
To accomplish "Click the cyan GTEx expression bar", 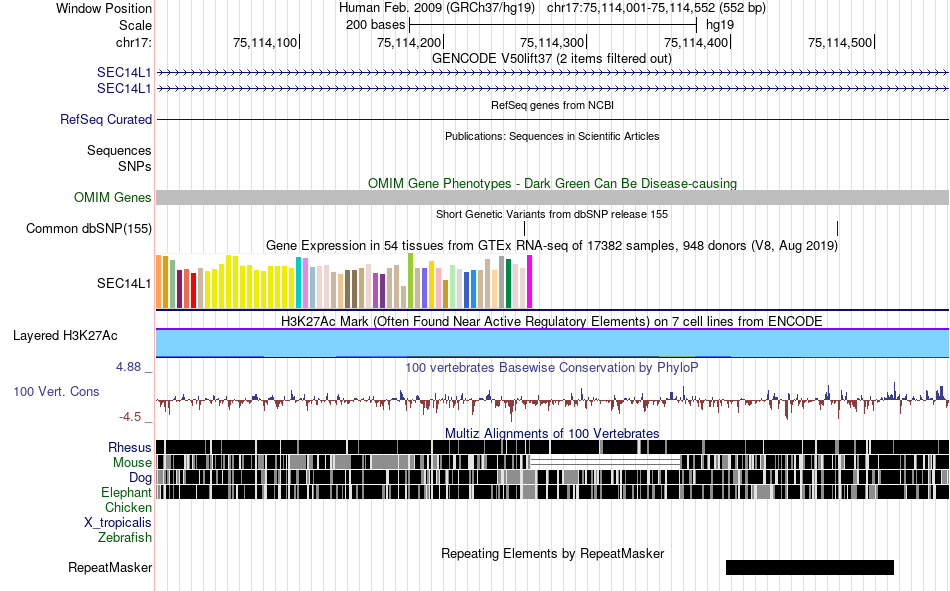I will (299, 283).
